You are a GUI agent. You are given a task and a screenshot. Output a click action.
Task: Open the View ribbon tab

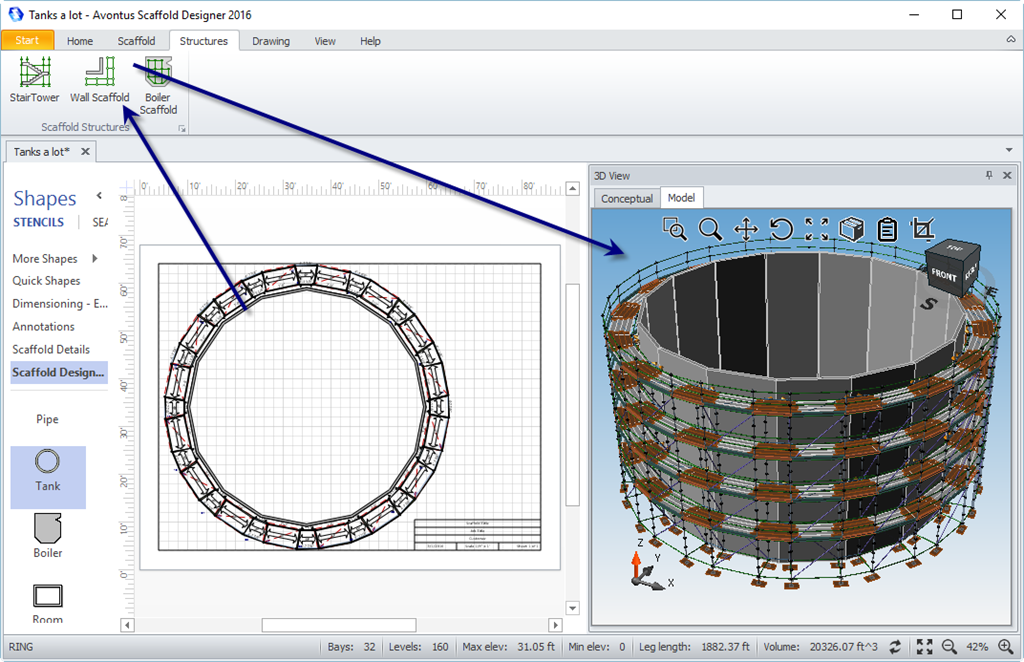click(x=325, y=40)
